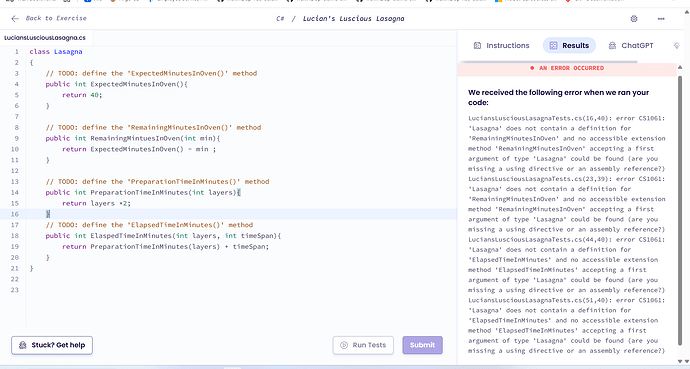This screenshot has height=369, width=690.
Task: Click the Back to Exercise link
Action: [x=49, y=18]
